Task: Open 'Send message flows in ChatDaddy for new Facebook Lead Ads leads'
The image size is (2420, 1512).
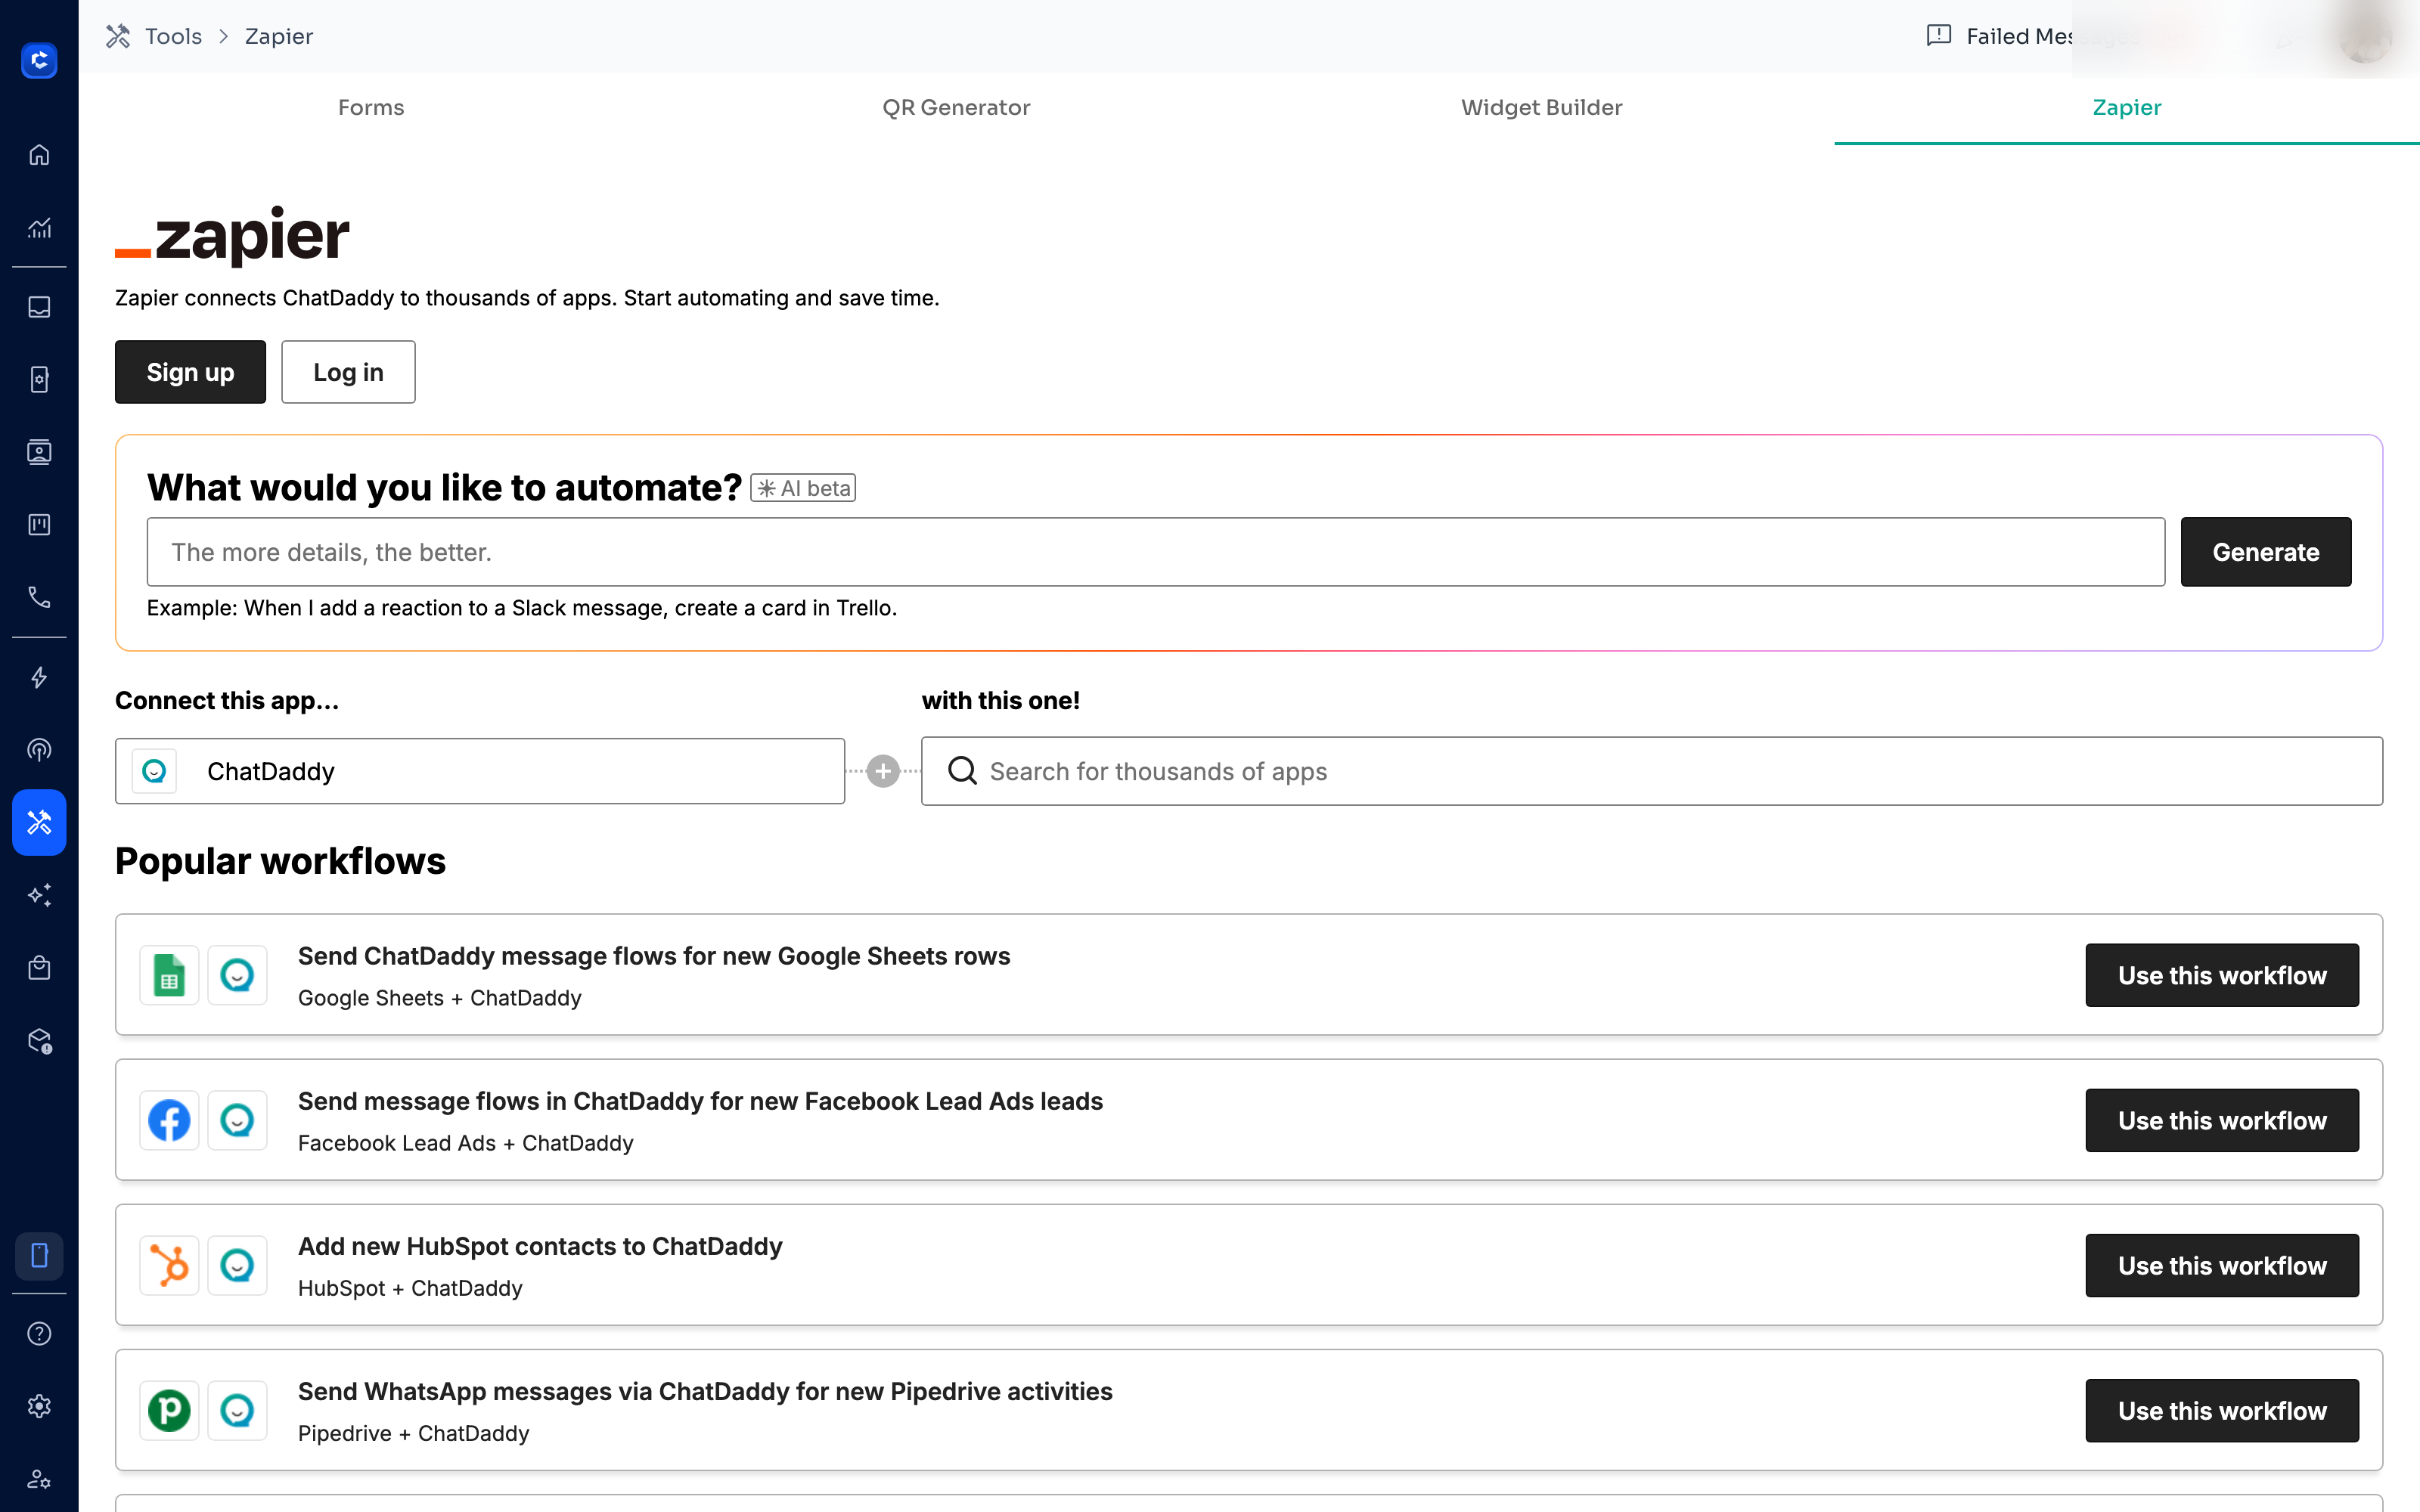Action: tap(700, 1101)
